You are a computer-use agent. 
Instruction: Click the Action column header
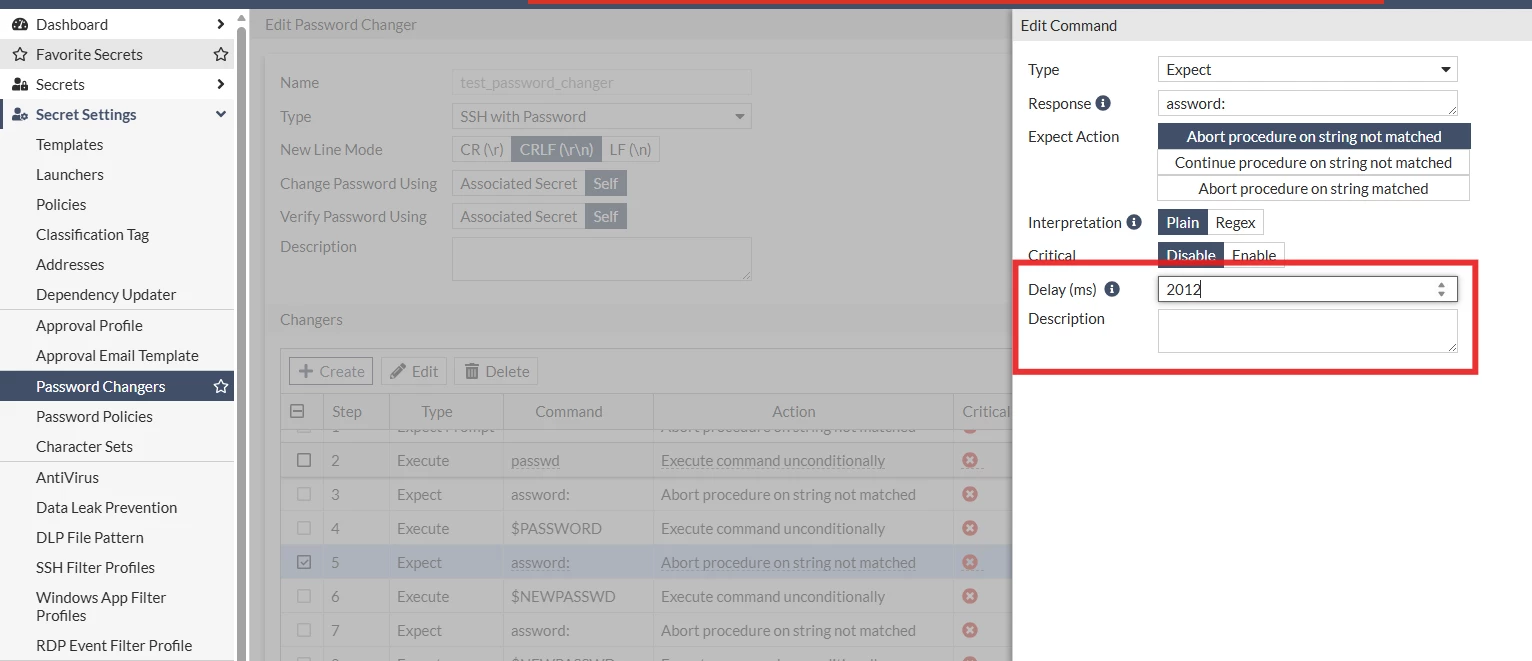coord(794,411)
